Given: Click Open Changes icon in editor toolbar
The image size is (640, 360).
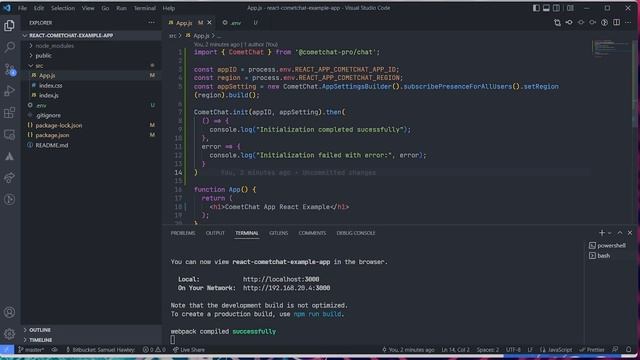Looking at the screenshot, I should tap(557, 22).
